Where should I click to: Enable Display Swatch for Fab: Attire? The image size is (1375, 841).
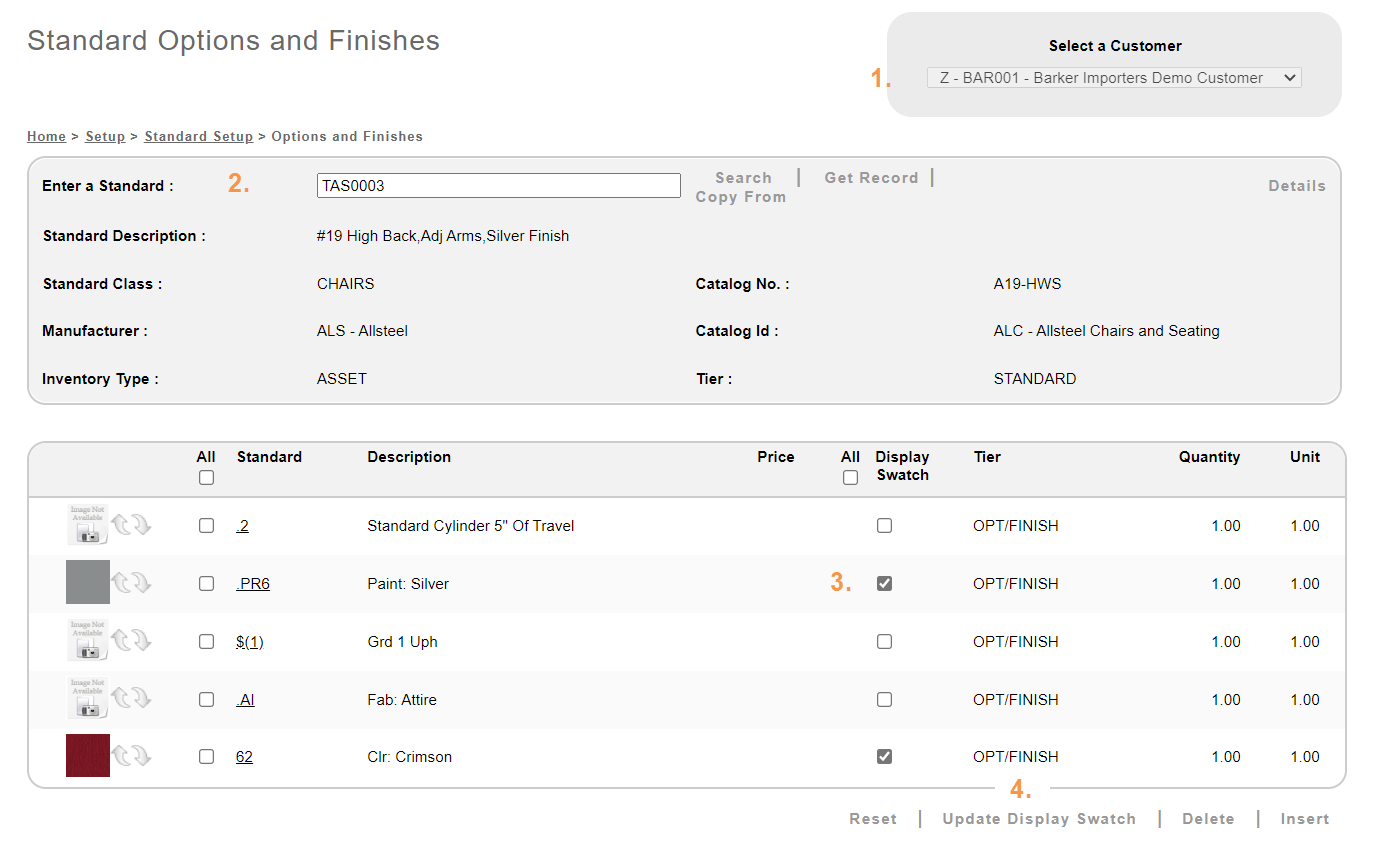click(x=884, y=699)
